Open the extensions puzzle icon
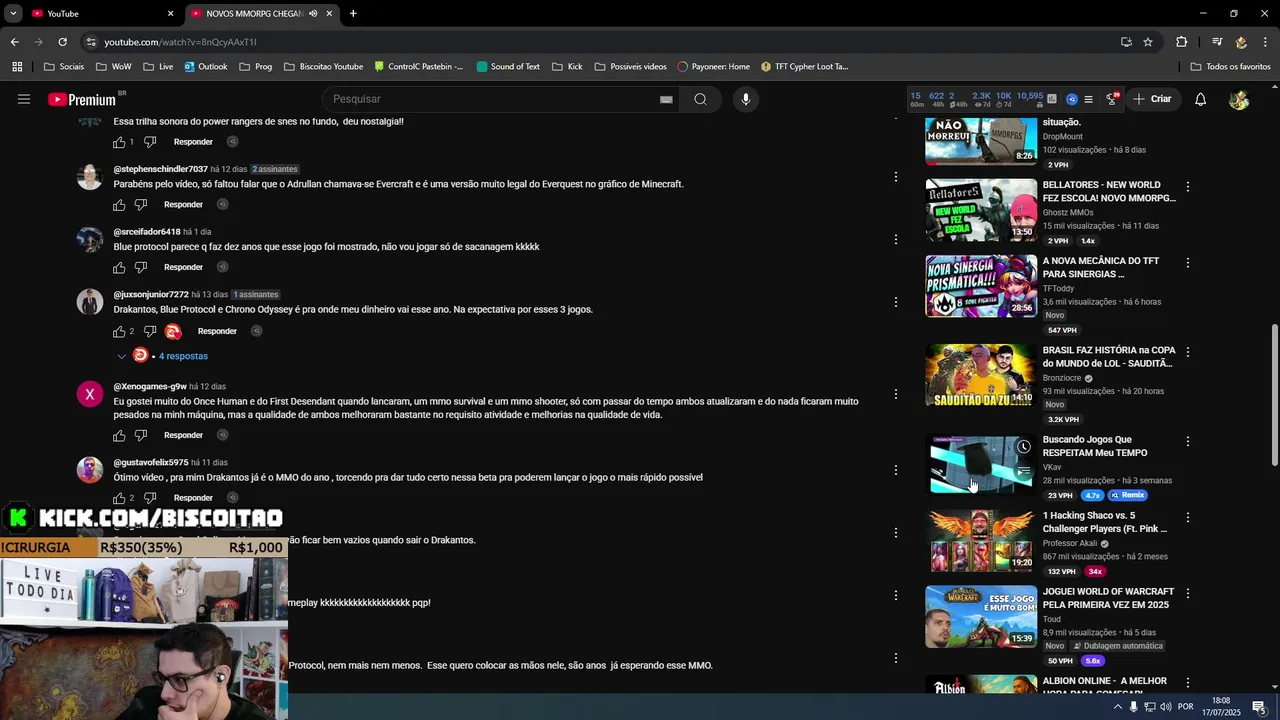This screenshot has height=720, width=1280. tap(1181, 42)
